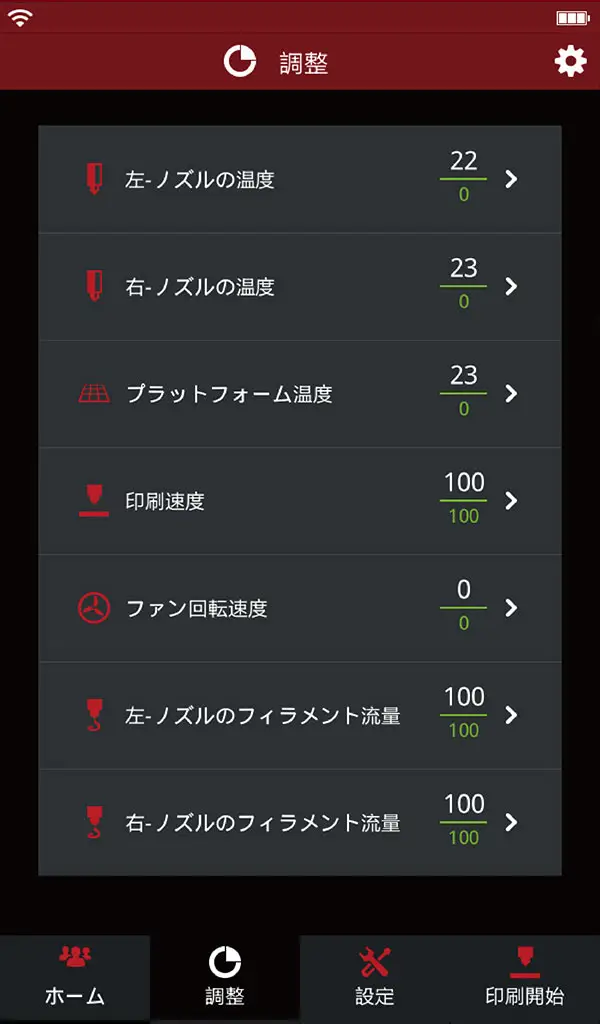The image size is (600, 1024).
Task: Expand プラットフォーム温度 chevron arrow
Action: click(511, 393)
